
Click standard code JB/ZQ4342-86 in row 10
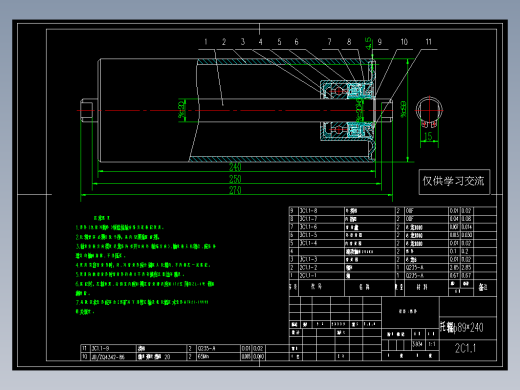click(108, 357)
